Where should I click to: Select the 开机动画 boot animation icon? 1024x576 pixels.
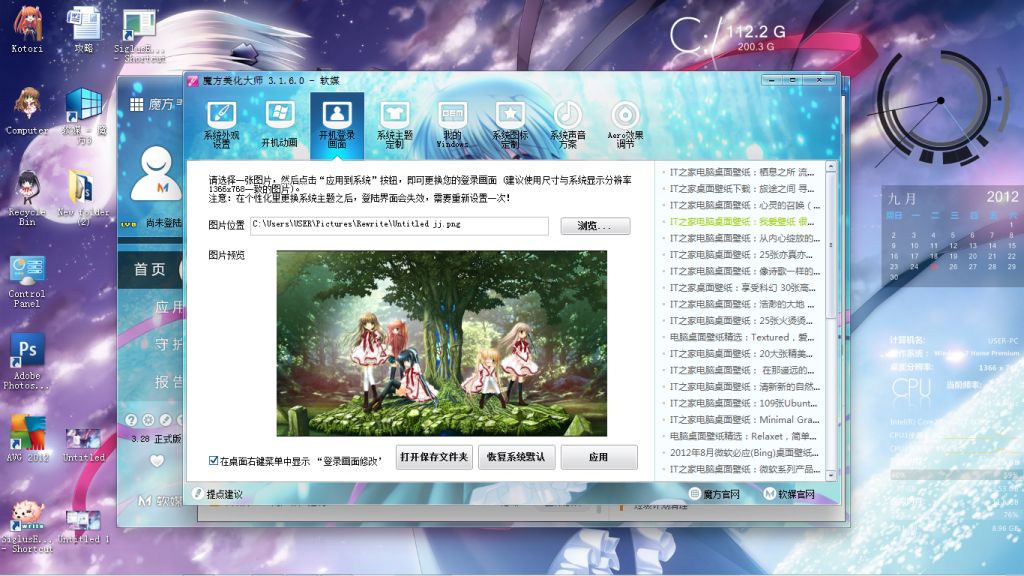click(x=279, y=120)
